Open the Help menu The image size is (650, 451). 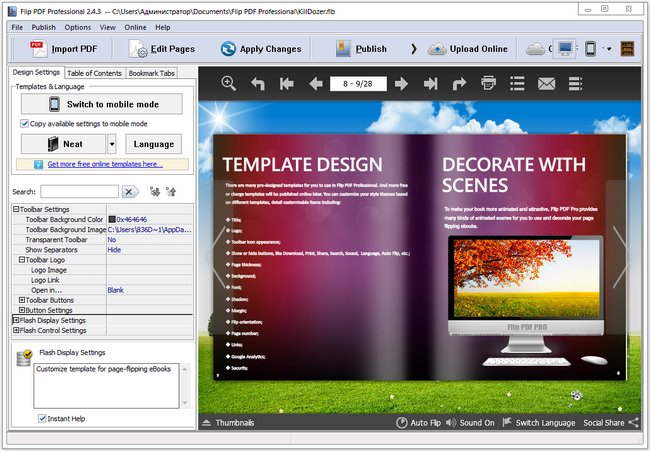[163, 27]
